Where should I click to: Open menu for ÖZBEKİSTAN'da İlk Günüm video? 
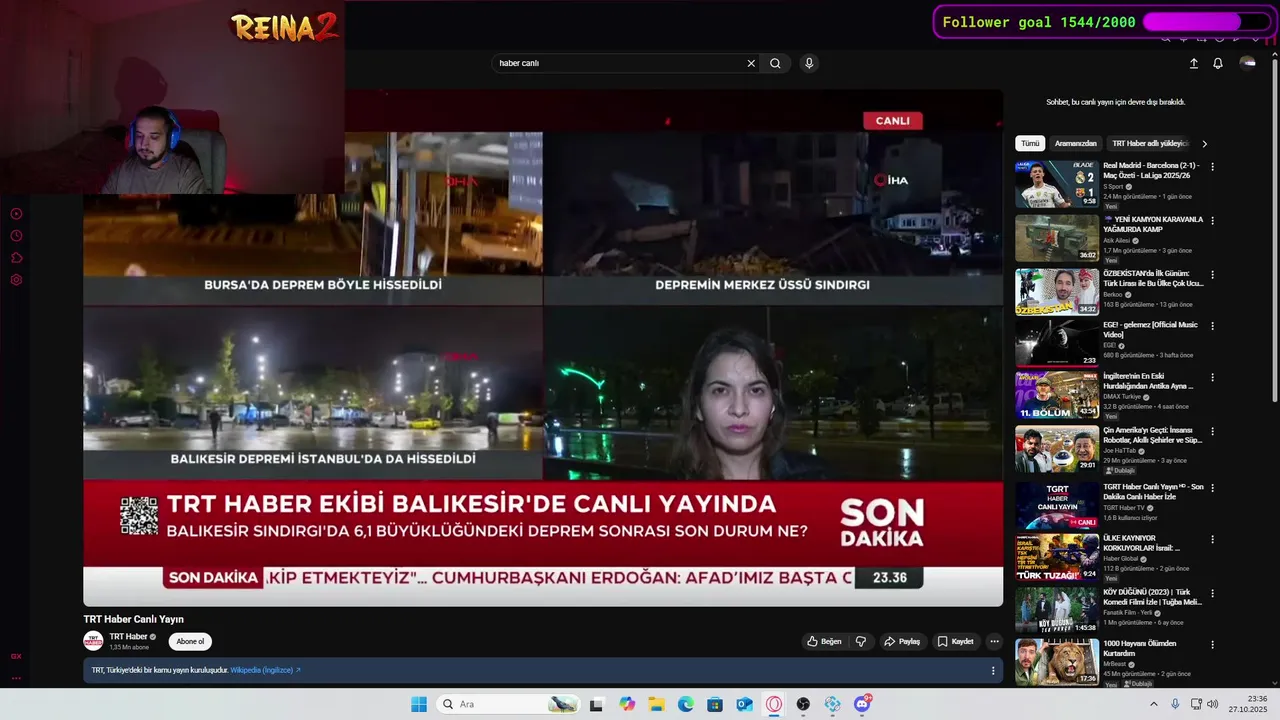click(x=1213, y=274)
